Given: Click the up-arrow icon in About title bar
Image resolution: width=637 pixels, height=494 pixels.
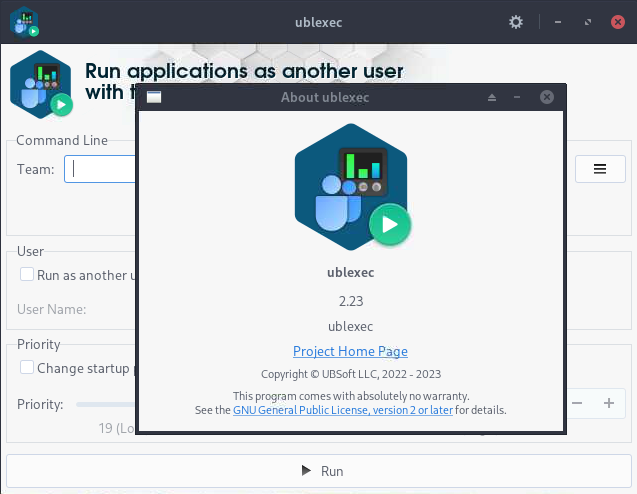Looking at the screenshot, I should coord(491,97).
